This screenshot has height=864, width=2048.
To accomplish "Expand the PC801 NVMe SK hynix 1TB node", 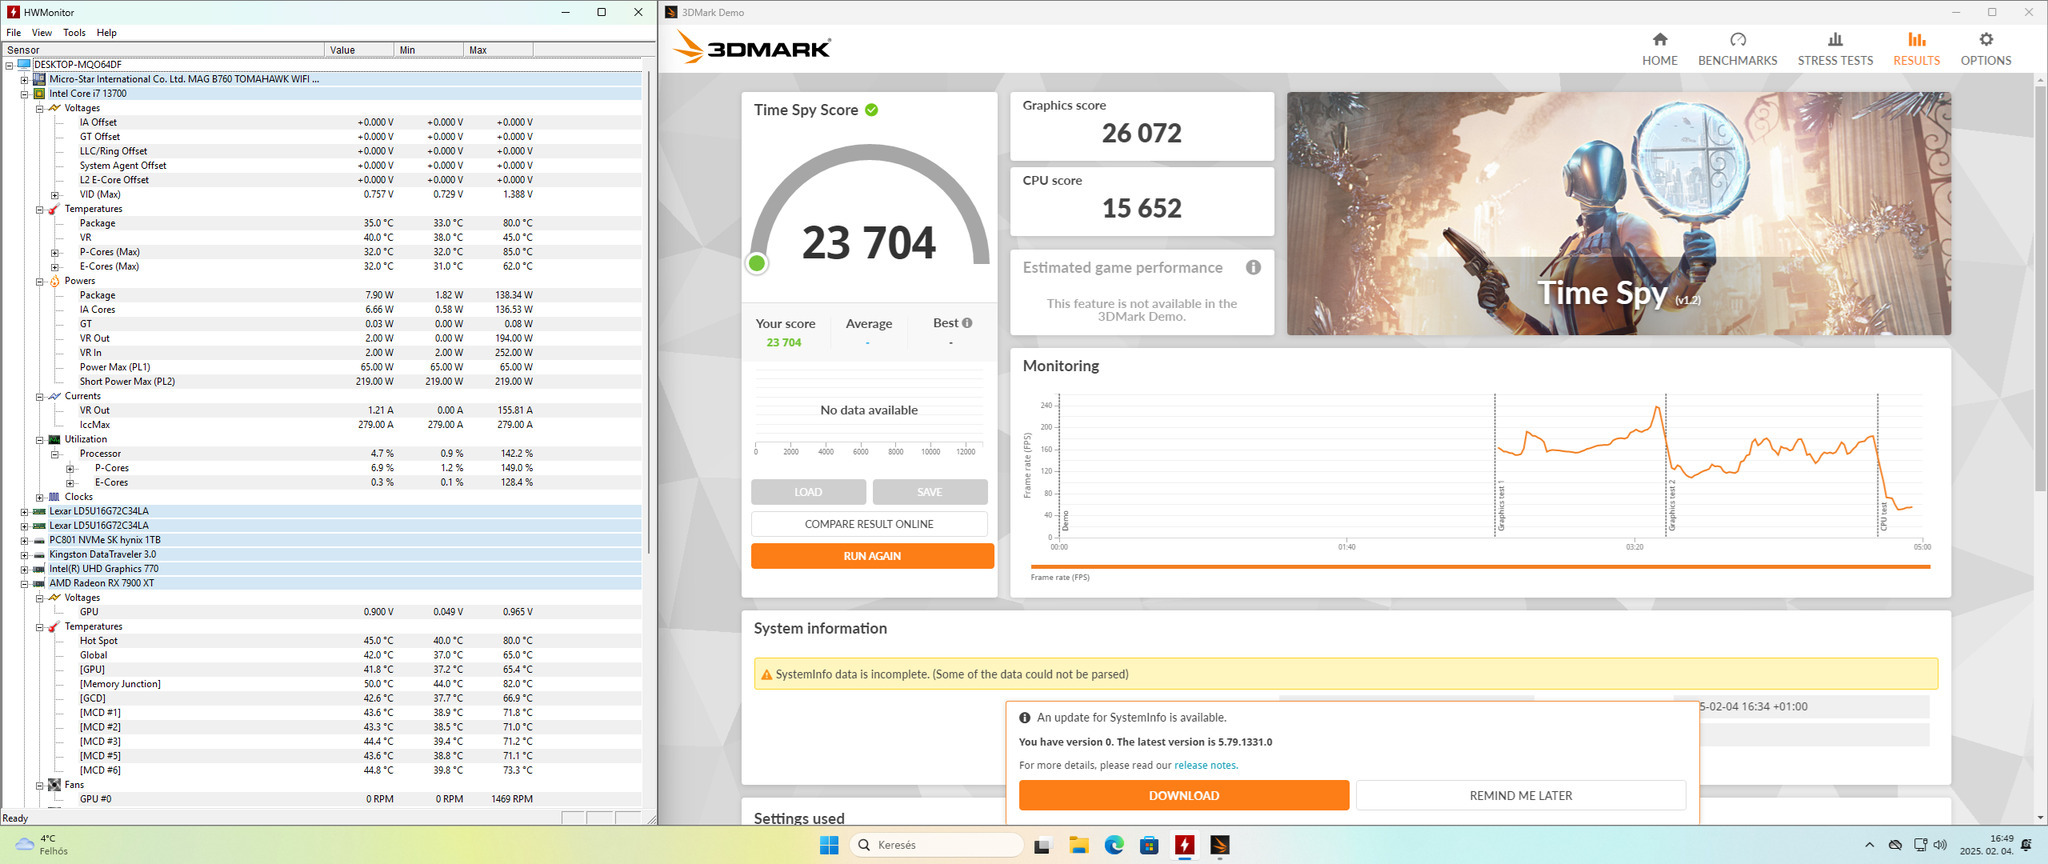I will click(x=24, y=540).
